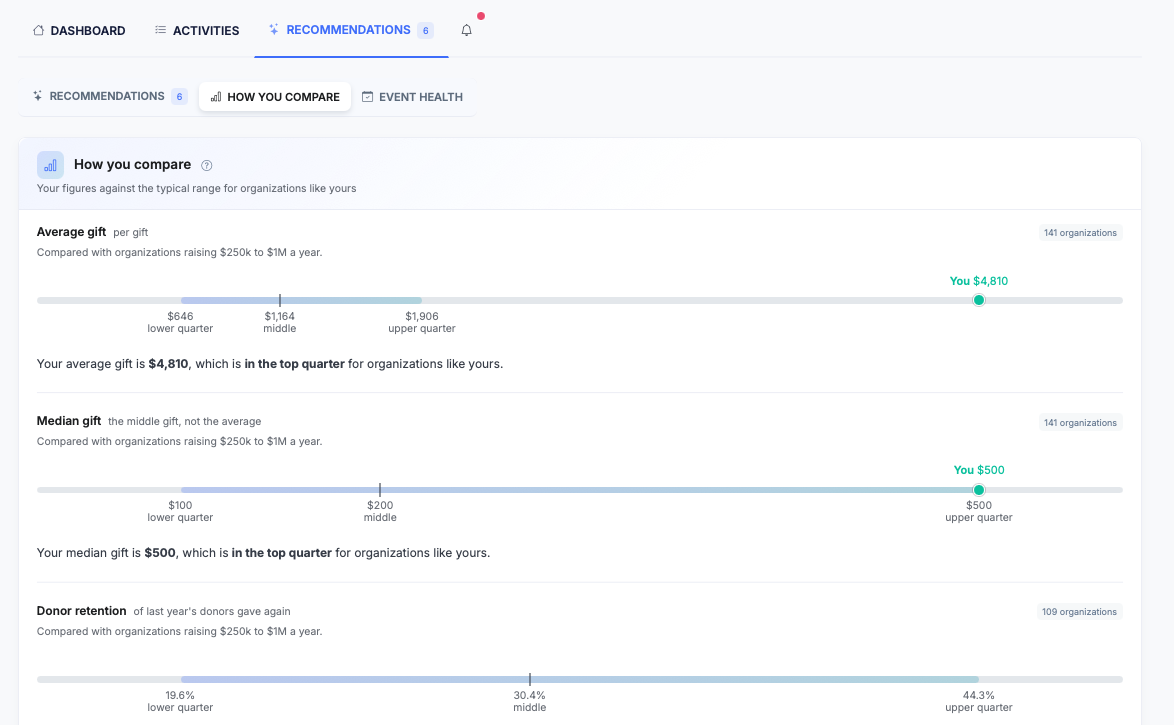Click the bar chart icon in card header

pos(50,165)
